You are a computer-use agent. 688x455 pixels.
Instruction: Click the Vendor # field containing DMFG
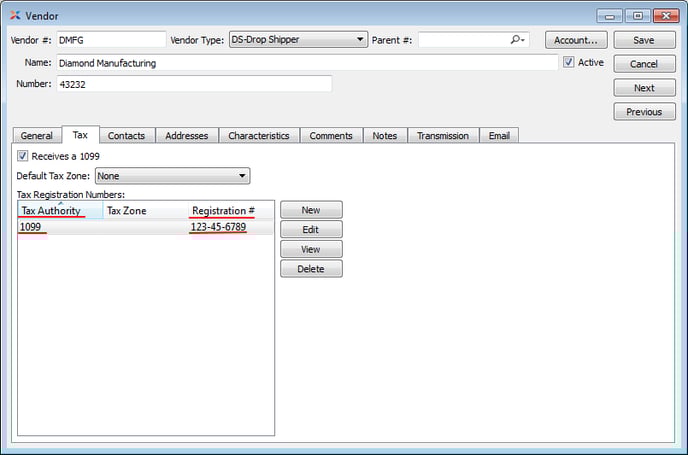click(111, 40)
